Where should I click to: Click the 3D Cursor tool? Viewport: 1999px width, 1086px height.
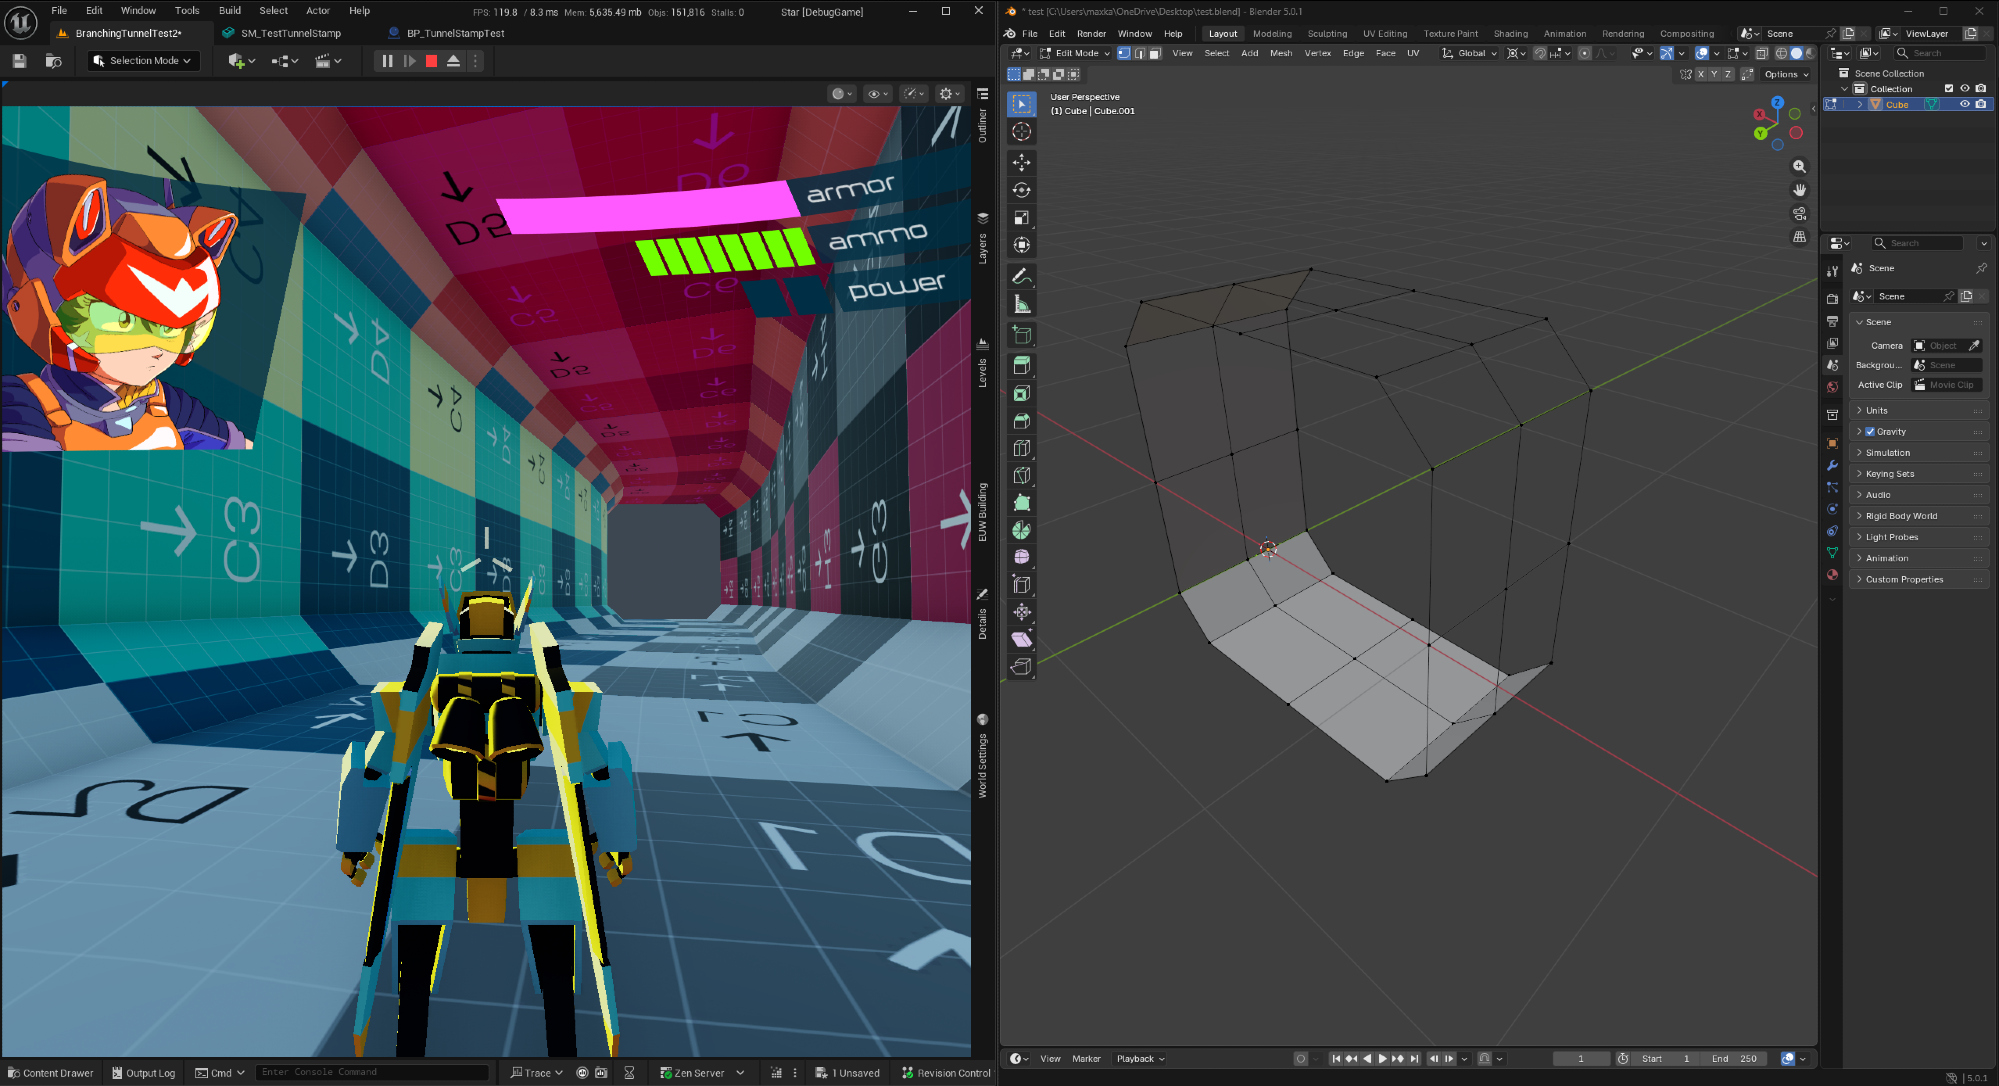[1021, 132]
